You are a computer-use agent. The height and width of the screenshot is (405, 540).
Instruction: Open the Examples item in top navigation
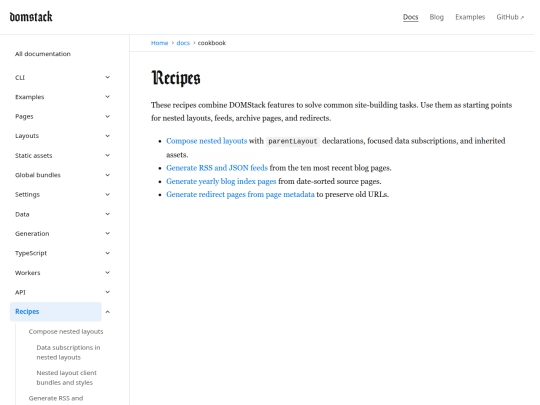pyautogui.click(x=470, y=17)
